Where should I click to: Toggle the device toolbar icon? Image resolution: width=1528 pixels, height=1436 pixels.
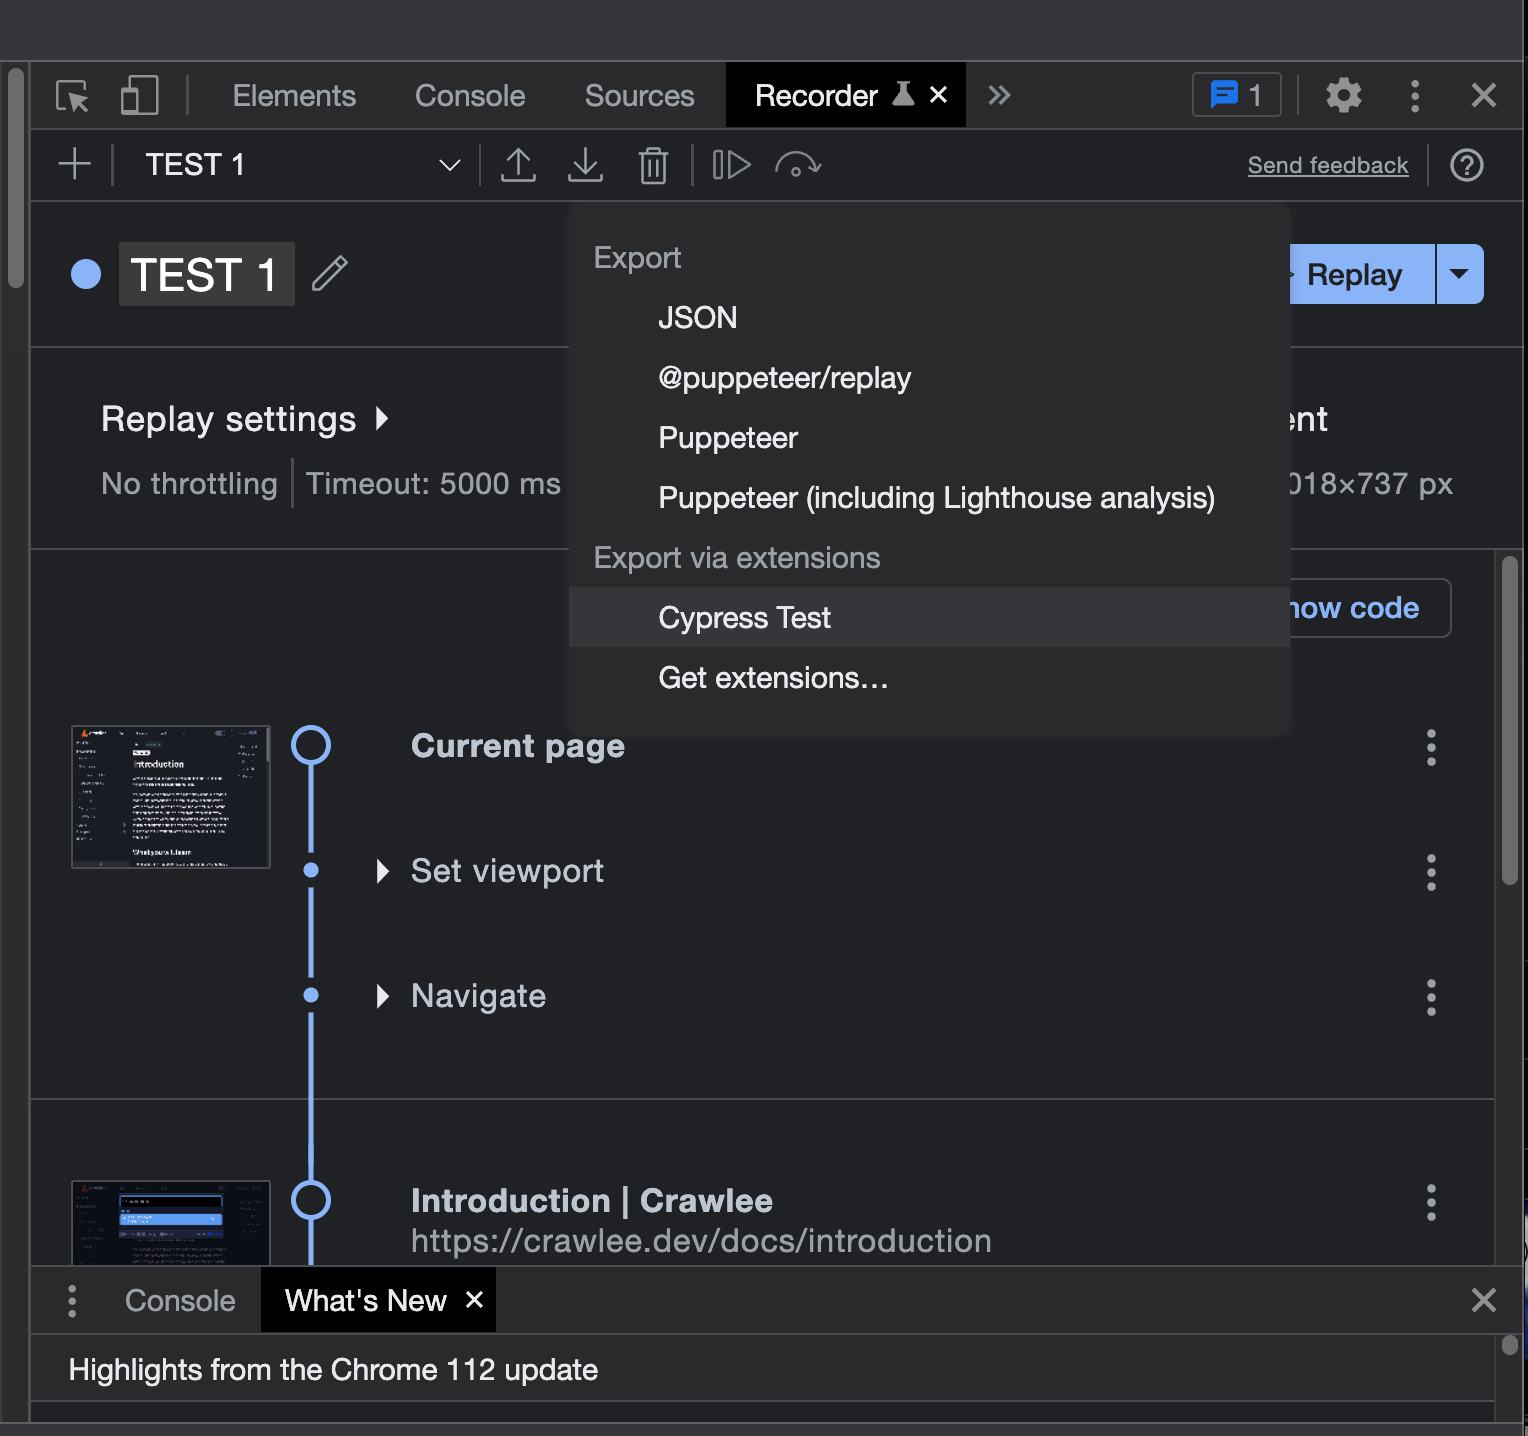coord(139,96)
